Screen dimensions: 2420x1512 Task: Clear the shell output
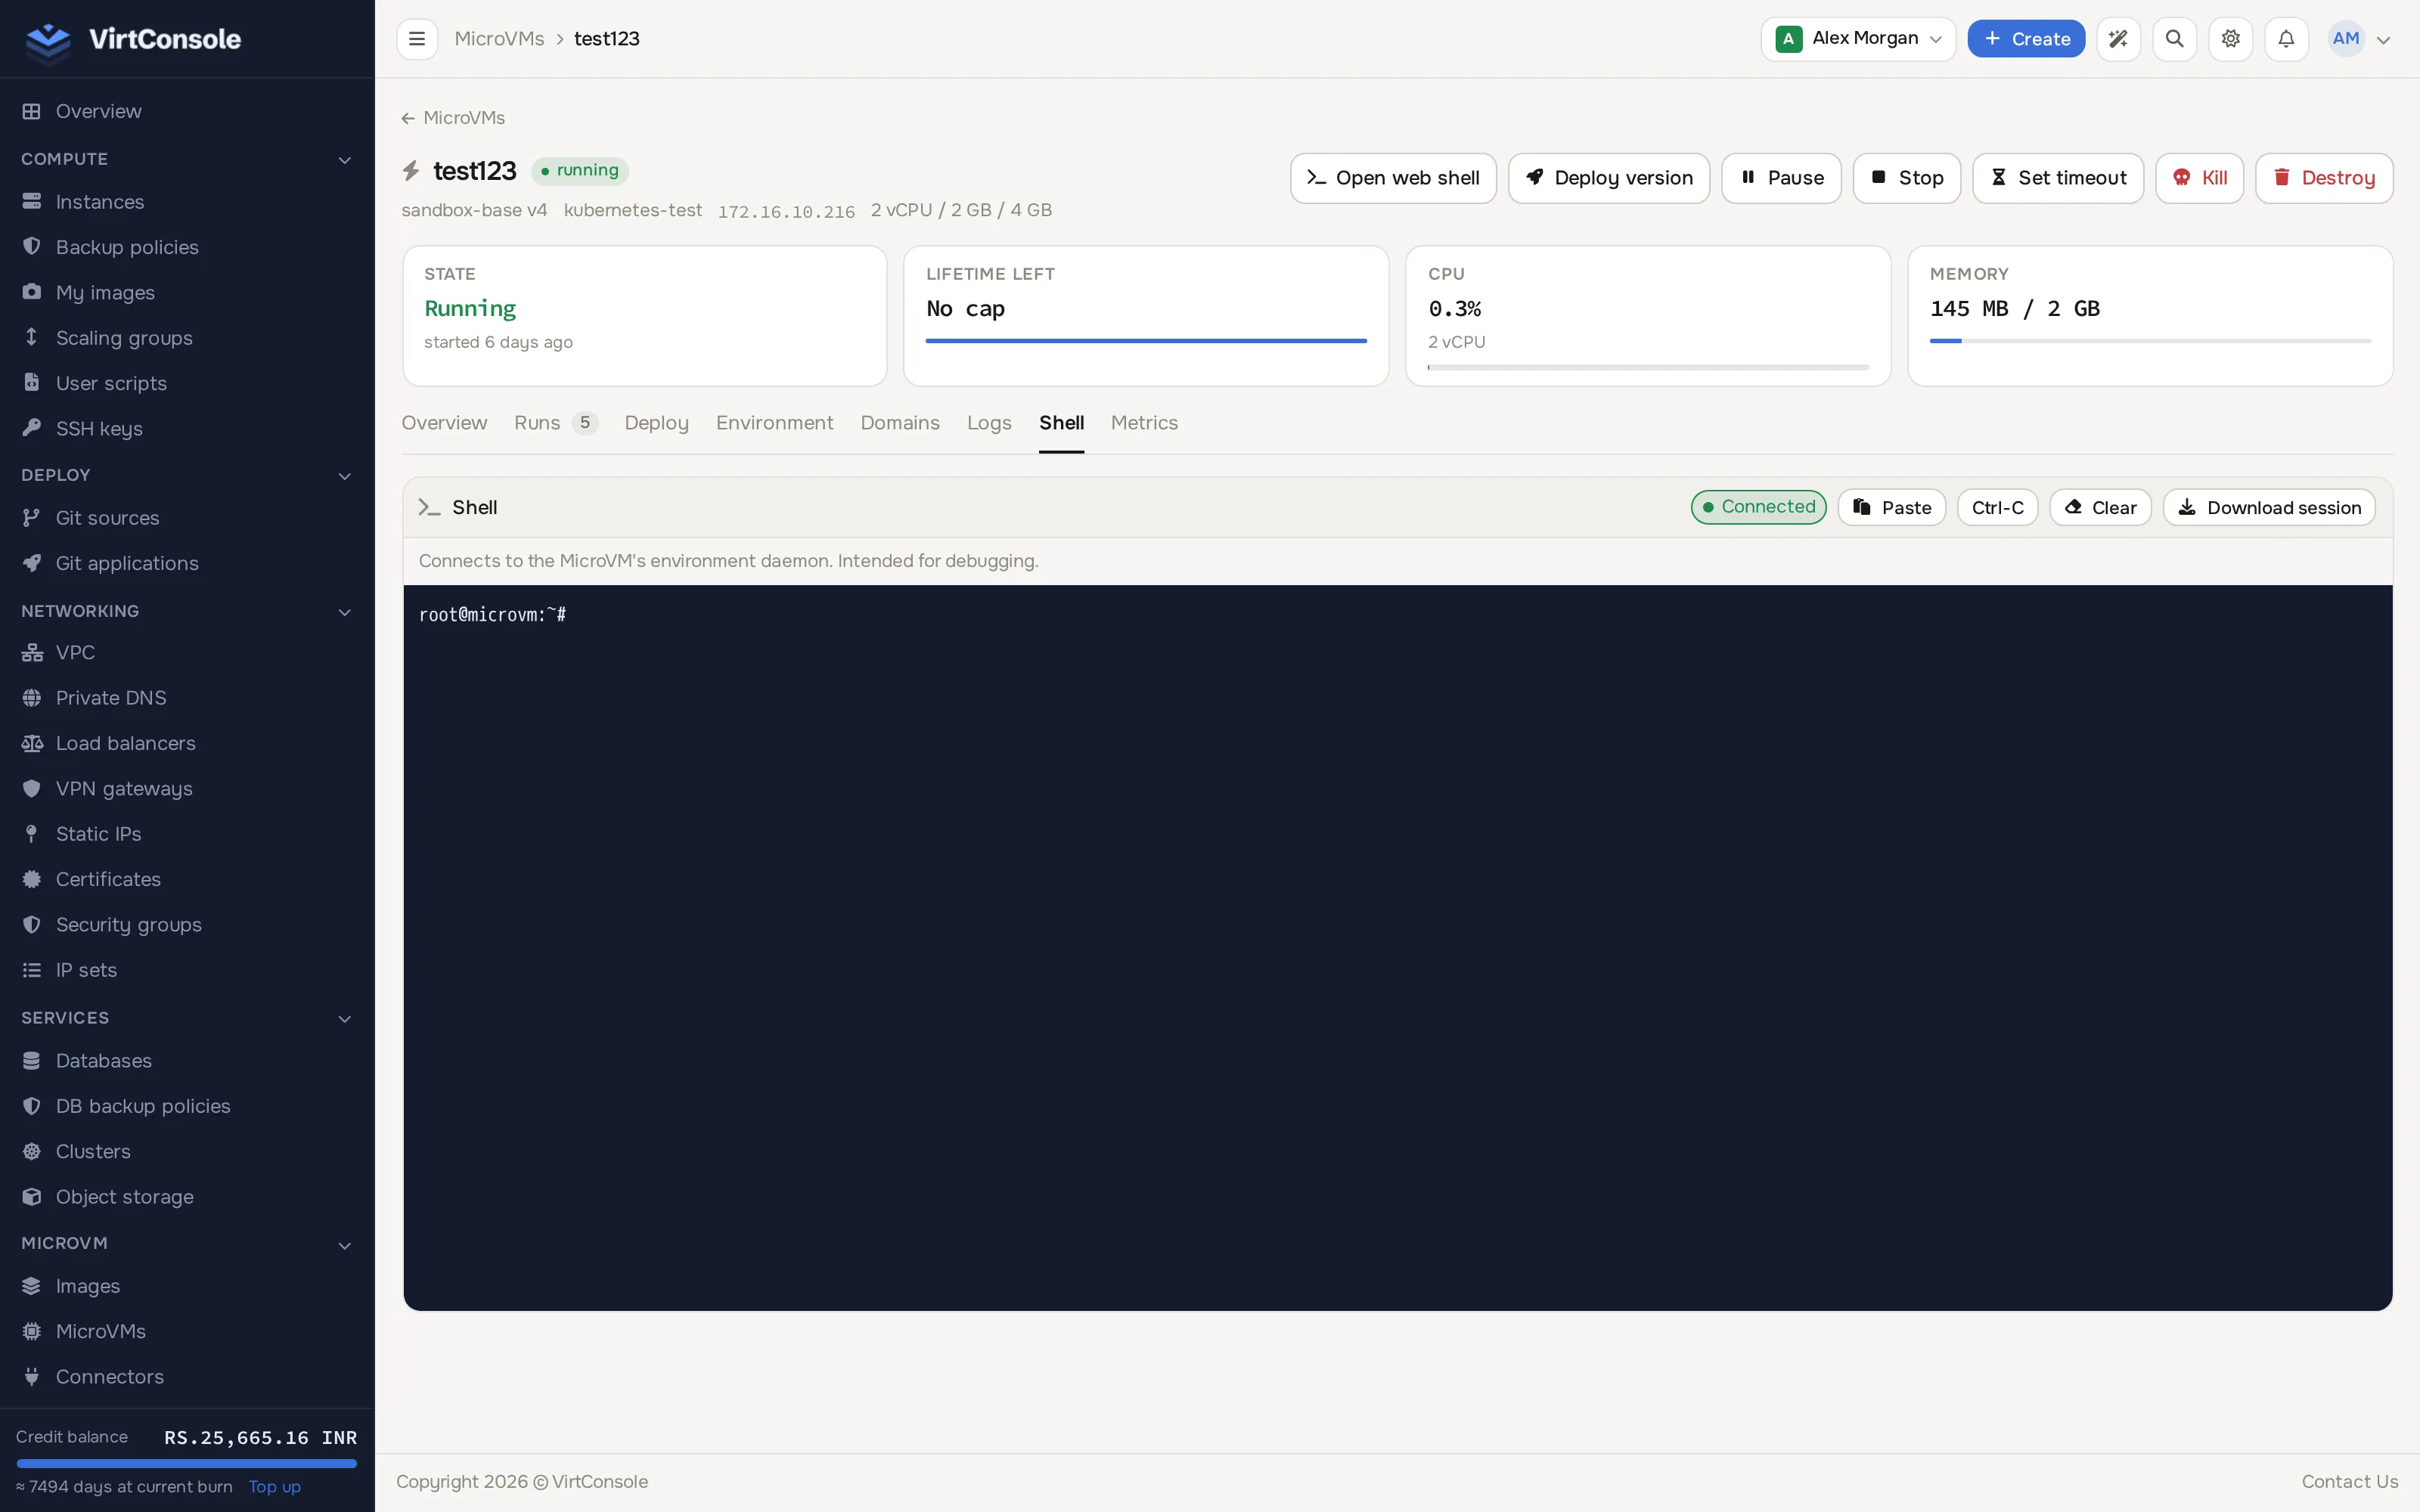pos(2100,507)
